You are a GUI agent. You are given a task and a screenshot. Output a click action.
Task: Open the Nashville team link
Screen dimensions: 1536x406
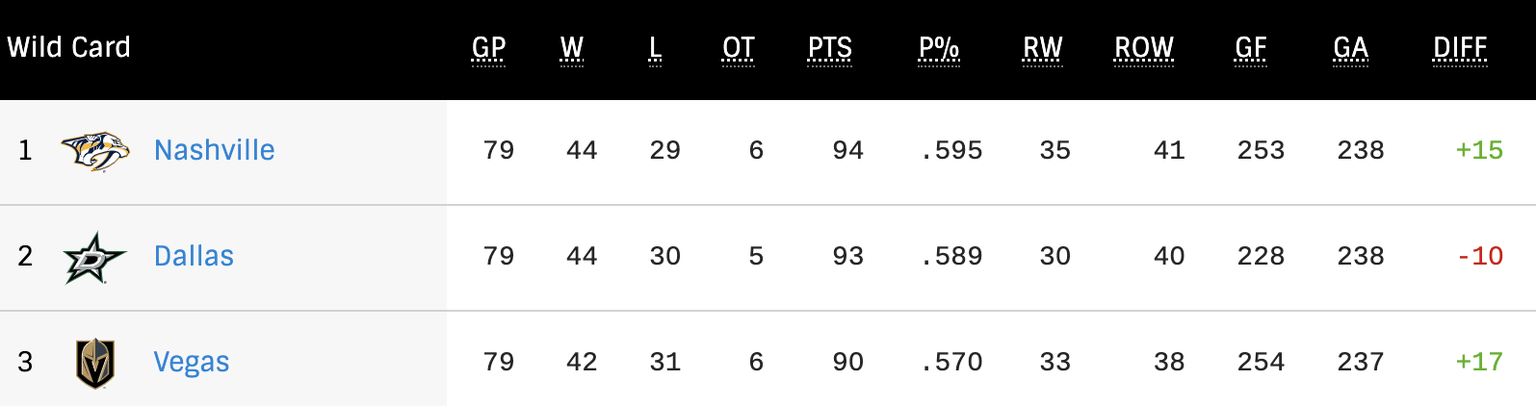click(x=214, y=150)
